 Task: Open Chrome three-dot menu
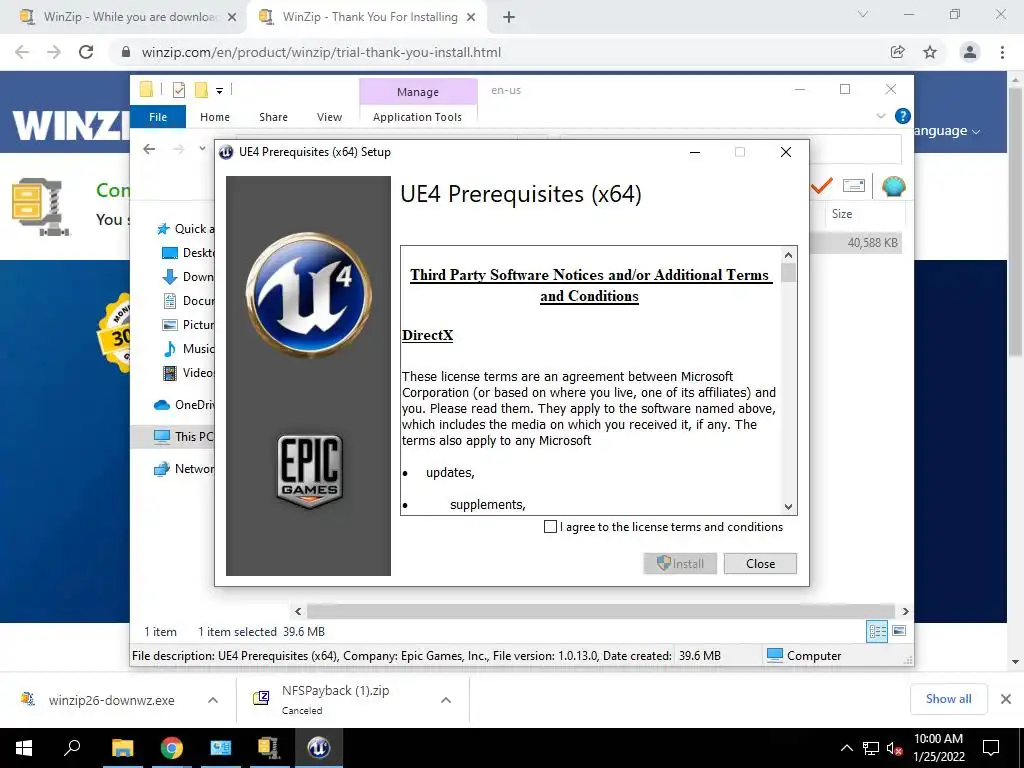pyautogui.click(x=1002, y=52)
